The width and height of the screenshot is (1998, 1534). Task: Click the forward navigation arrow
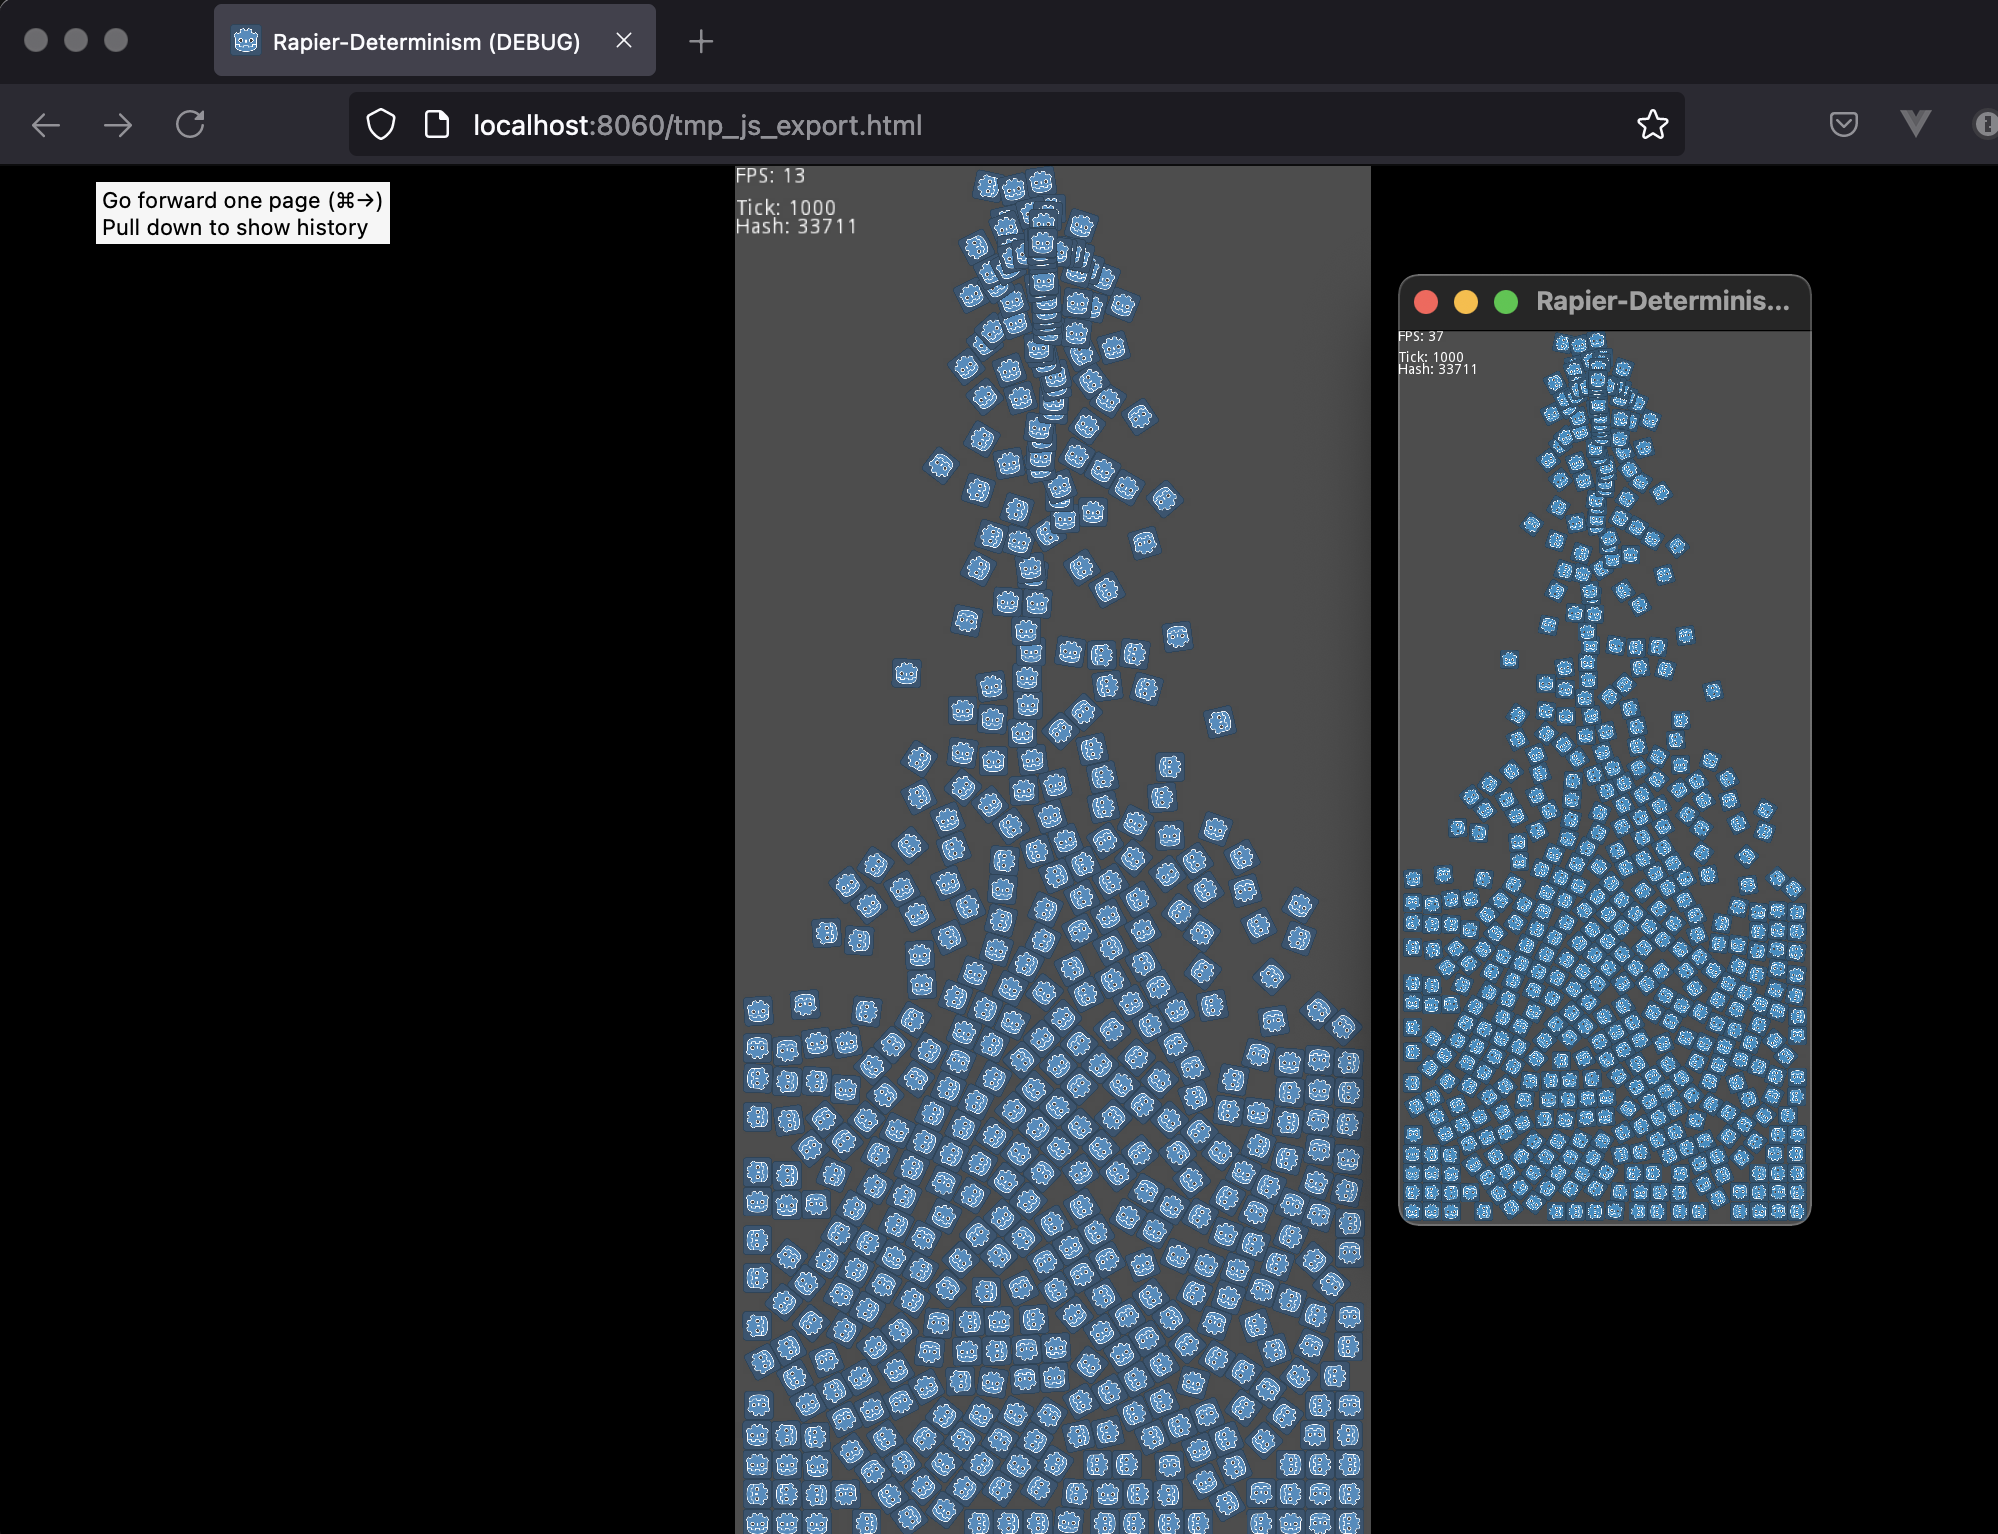(x=118, y=125)
